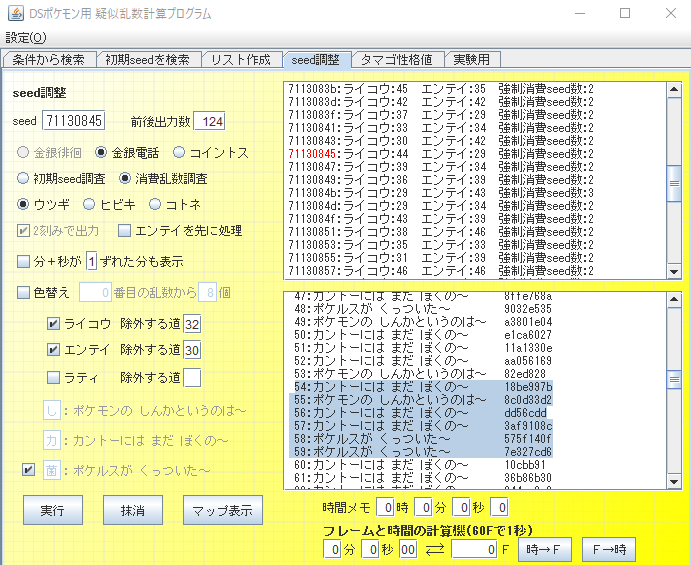Click the 実行 button
Image resolution: width=691 pixels, height=565 pixels.
(53, 510)
